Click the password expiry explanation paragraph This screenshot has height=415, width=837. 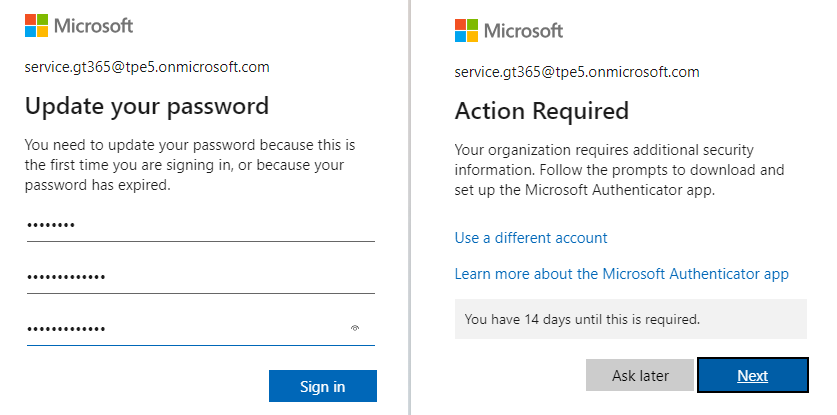pyautogui.click(x=190, y=165)
